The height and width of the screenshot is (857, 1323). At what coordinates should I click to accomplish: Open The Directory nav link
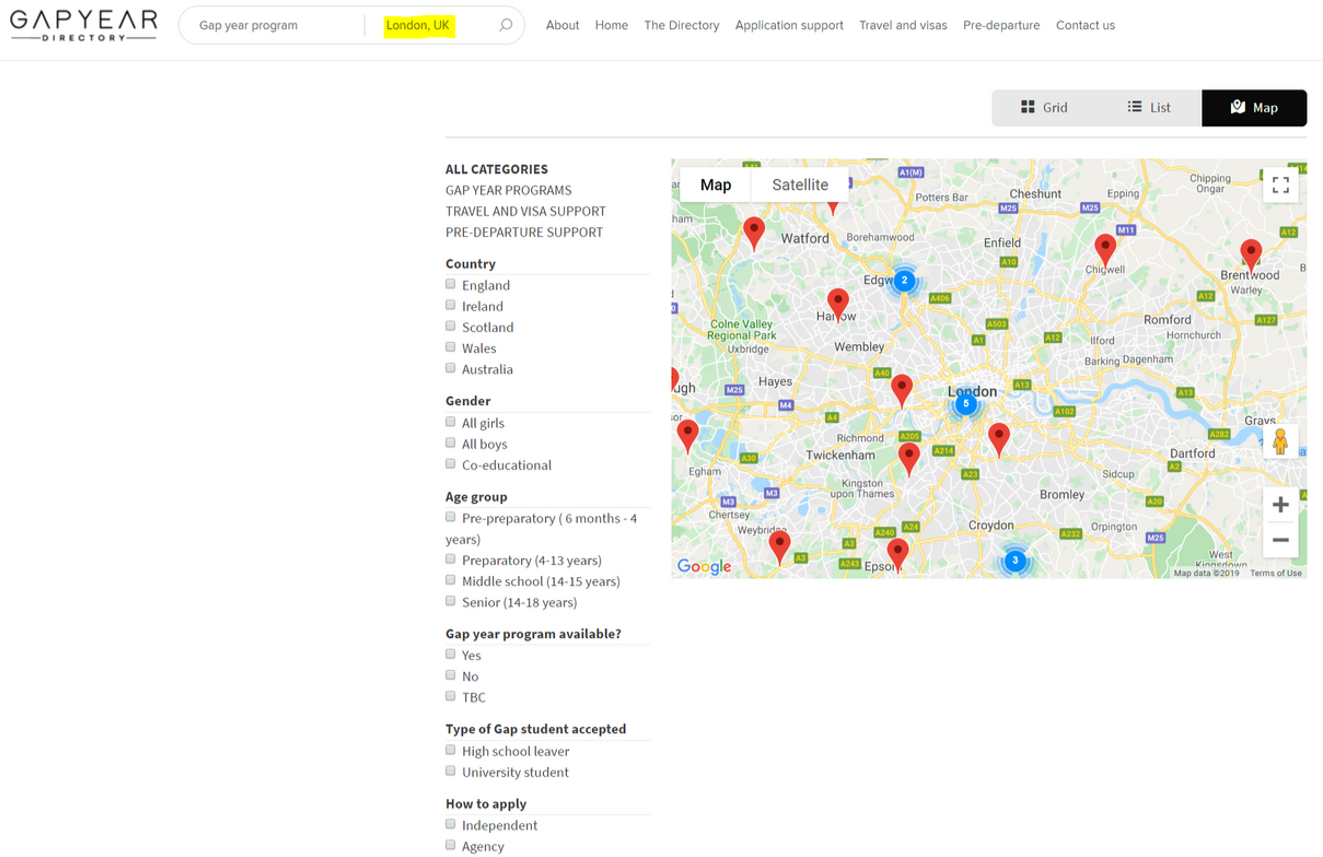681,26
